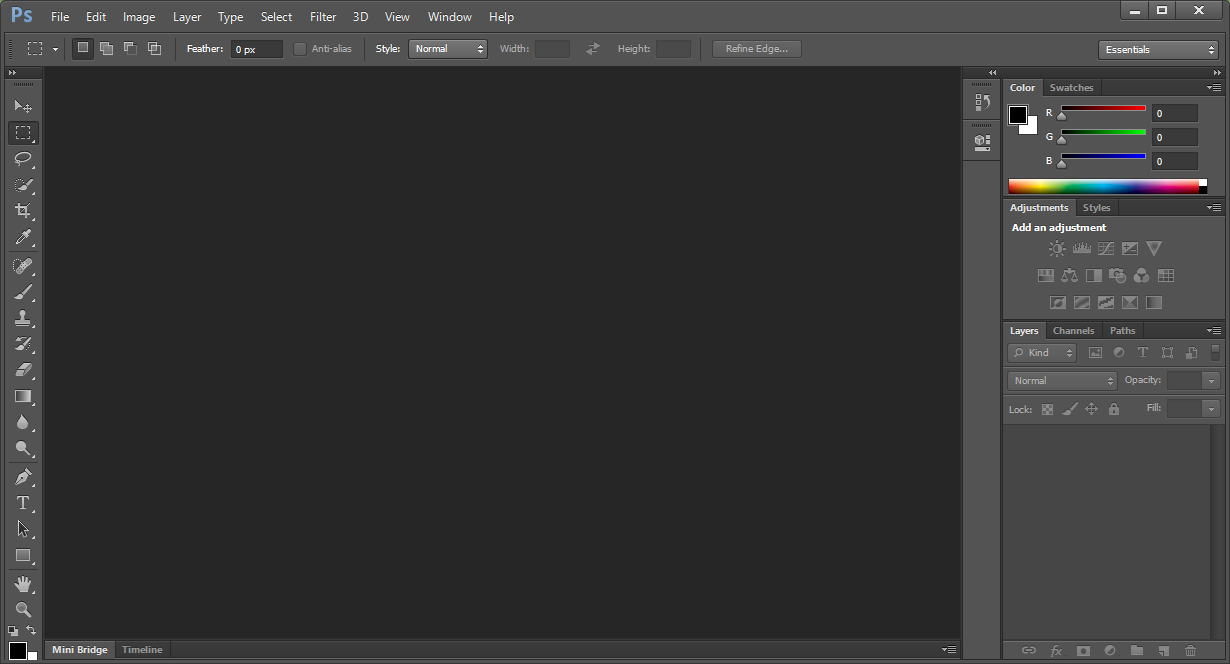Swap width and height values

pos(593,48)
